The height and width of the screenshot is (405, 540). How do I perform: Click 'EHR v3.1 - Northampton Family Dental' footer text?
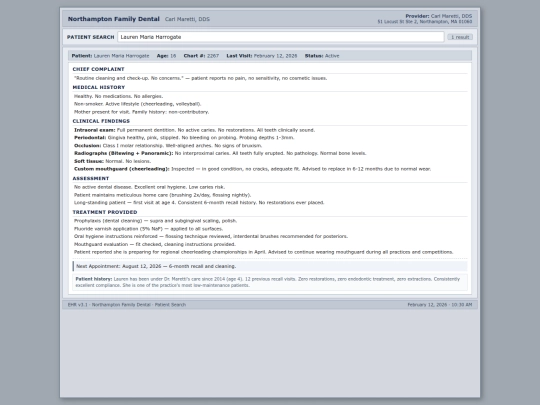[x=127, y=305]
